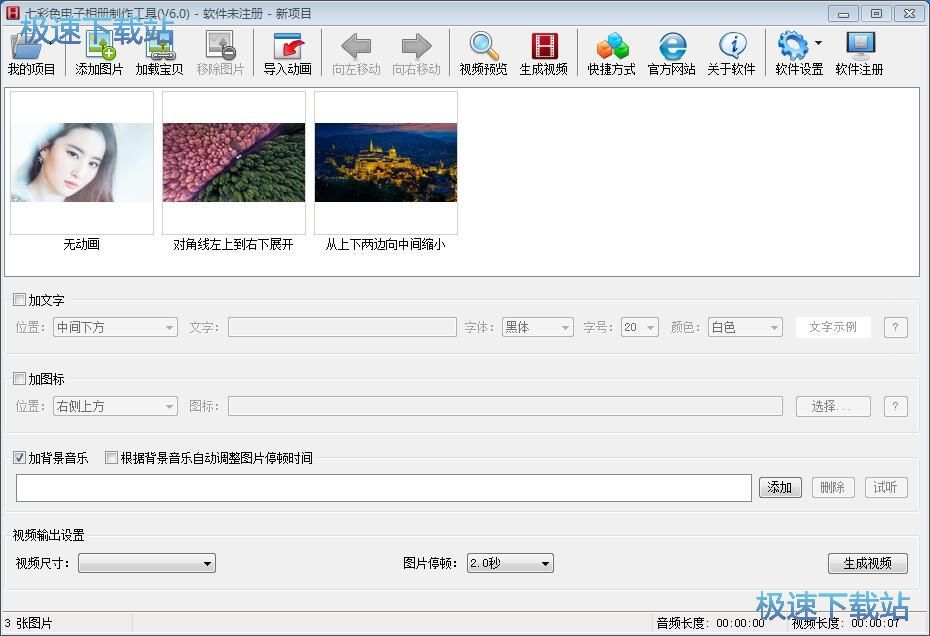Click the help ? button in 加文字 row
Image resolution: width=930 pixels, height=636 pixels.
pos(896,327)
